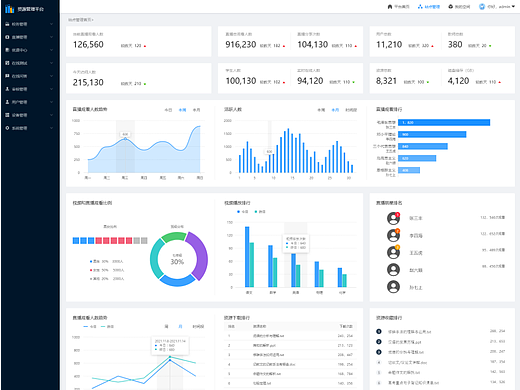Click the seventh sidebar menu's person icon
520x390 pixels.
pos(7,102)
